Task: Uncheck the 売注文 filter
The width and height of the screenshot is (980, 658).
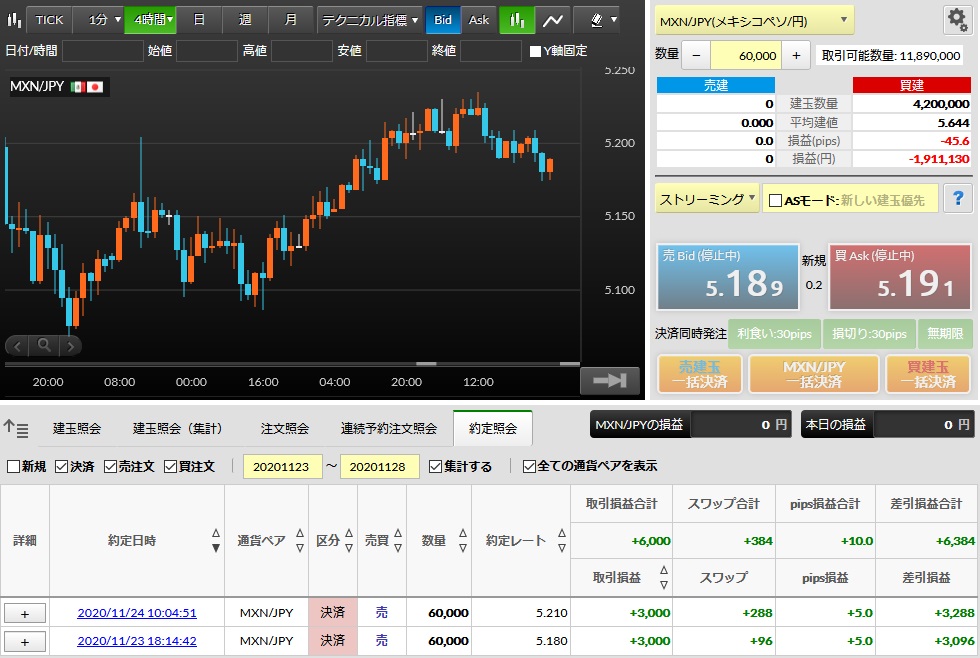Action: coord(110,466)
